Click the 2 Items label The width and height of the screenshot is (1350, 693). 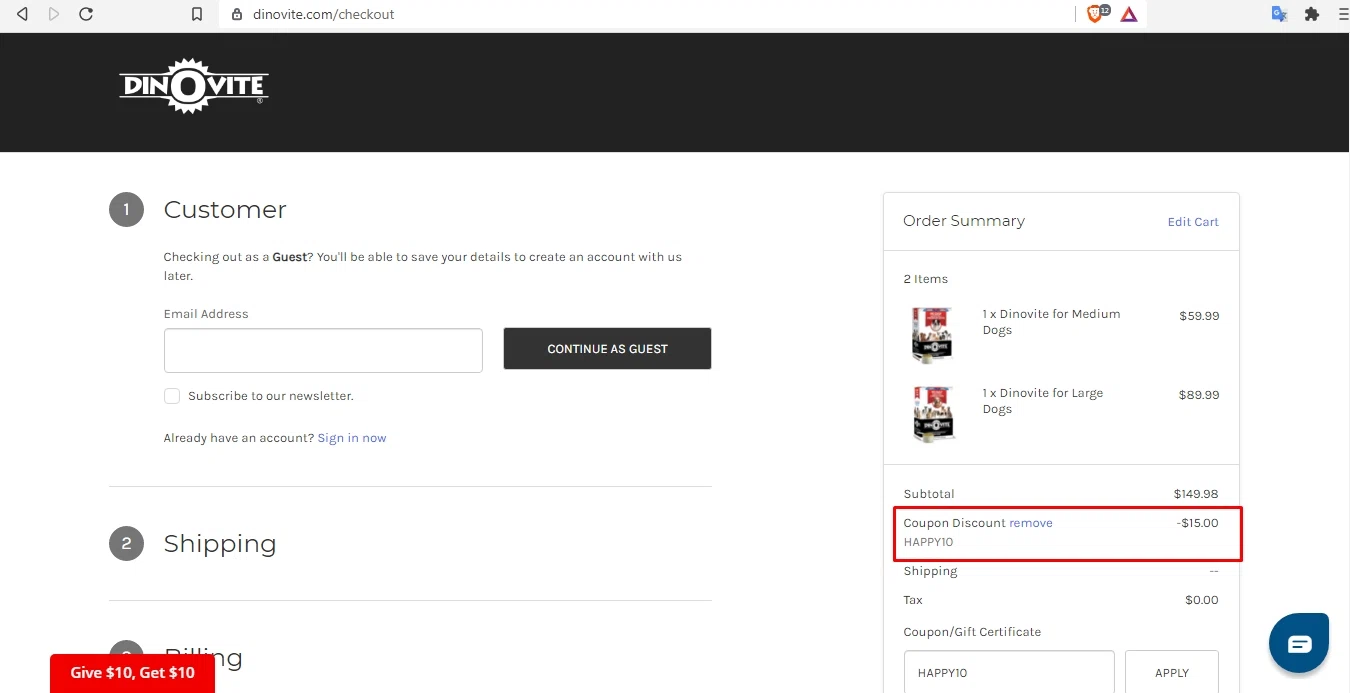point(926,279)
